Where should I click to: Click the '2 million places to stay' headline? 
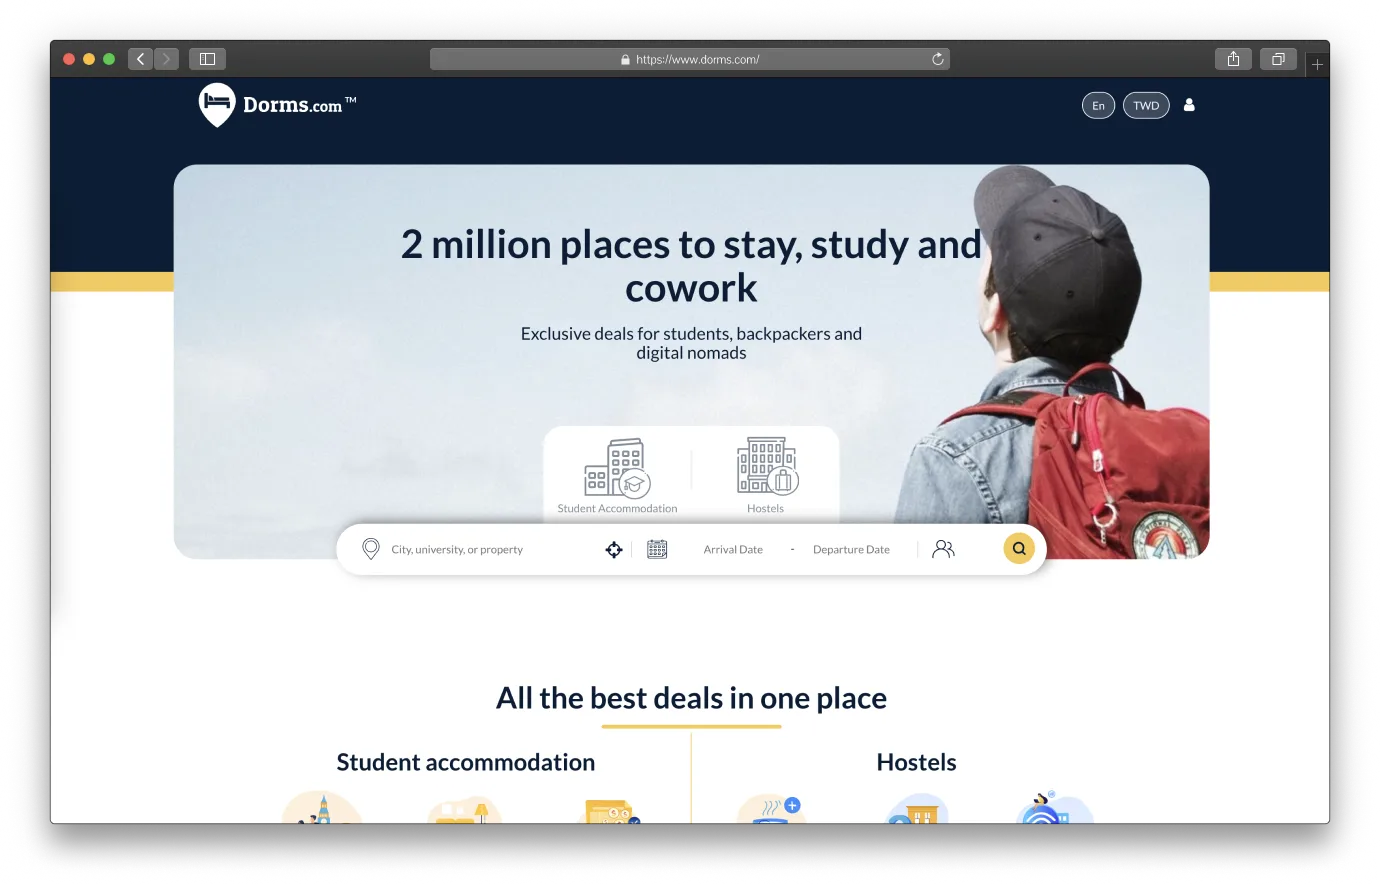pos(691,266)
